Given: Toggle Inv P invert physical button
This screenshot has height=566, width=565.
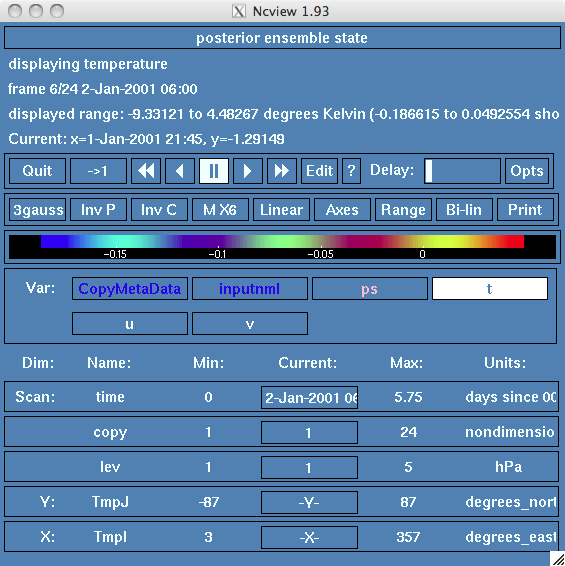Looking at the screenshot, I should pos(98,209).
